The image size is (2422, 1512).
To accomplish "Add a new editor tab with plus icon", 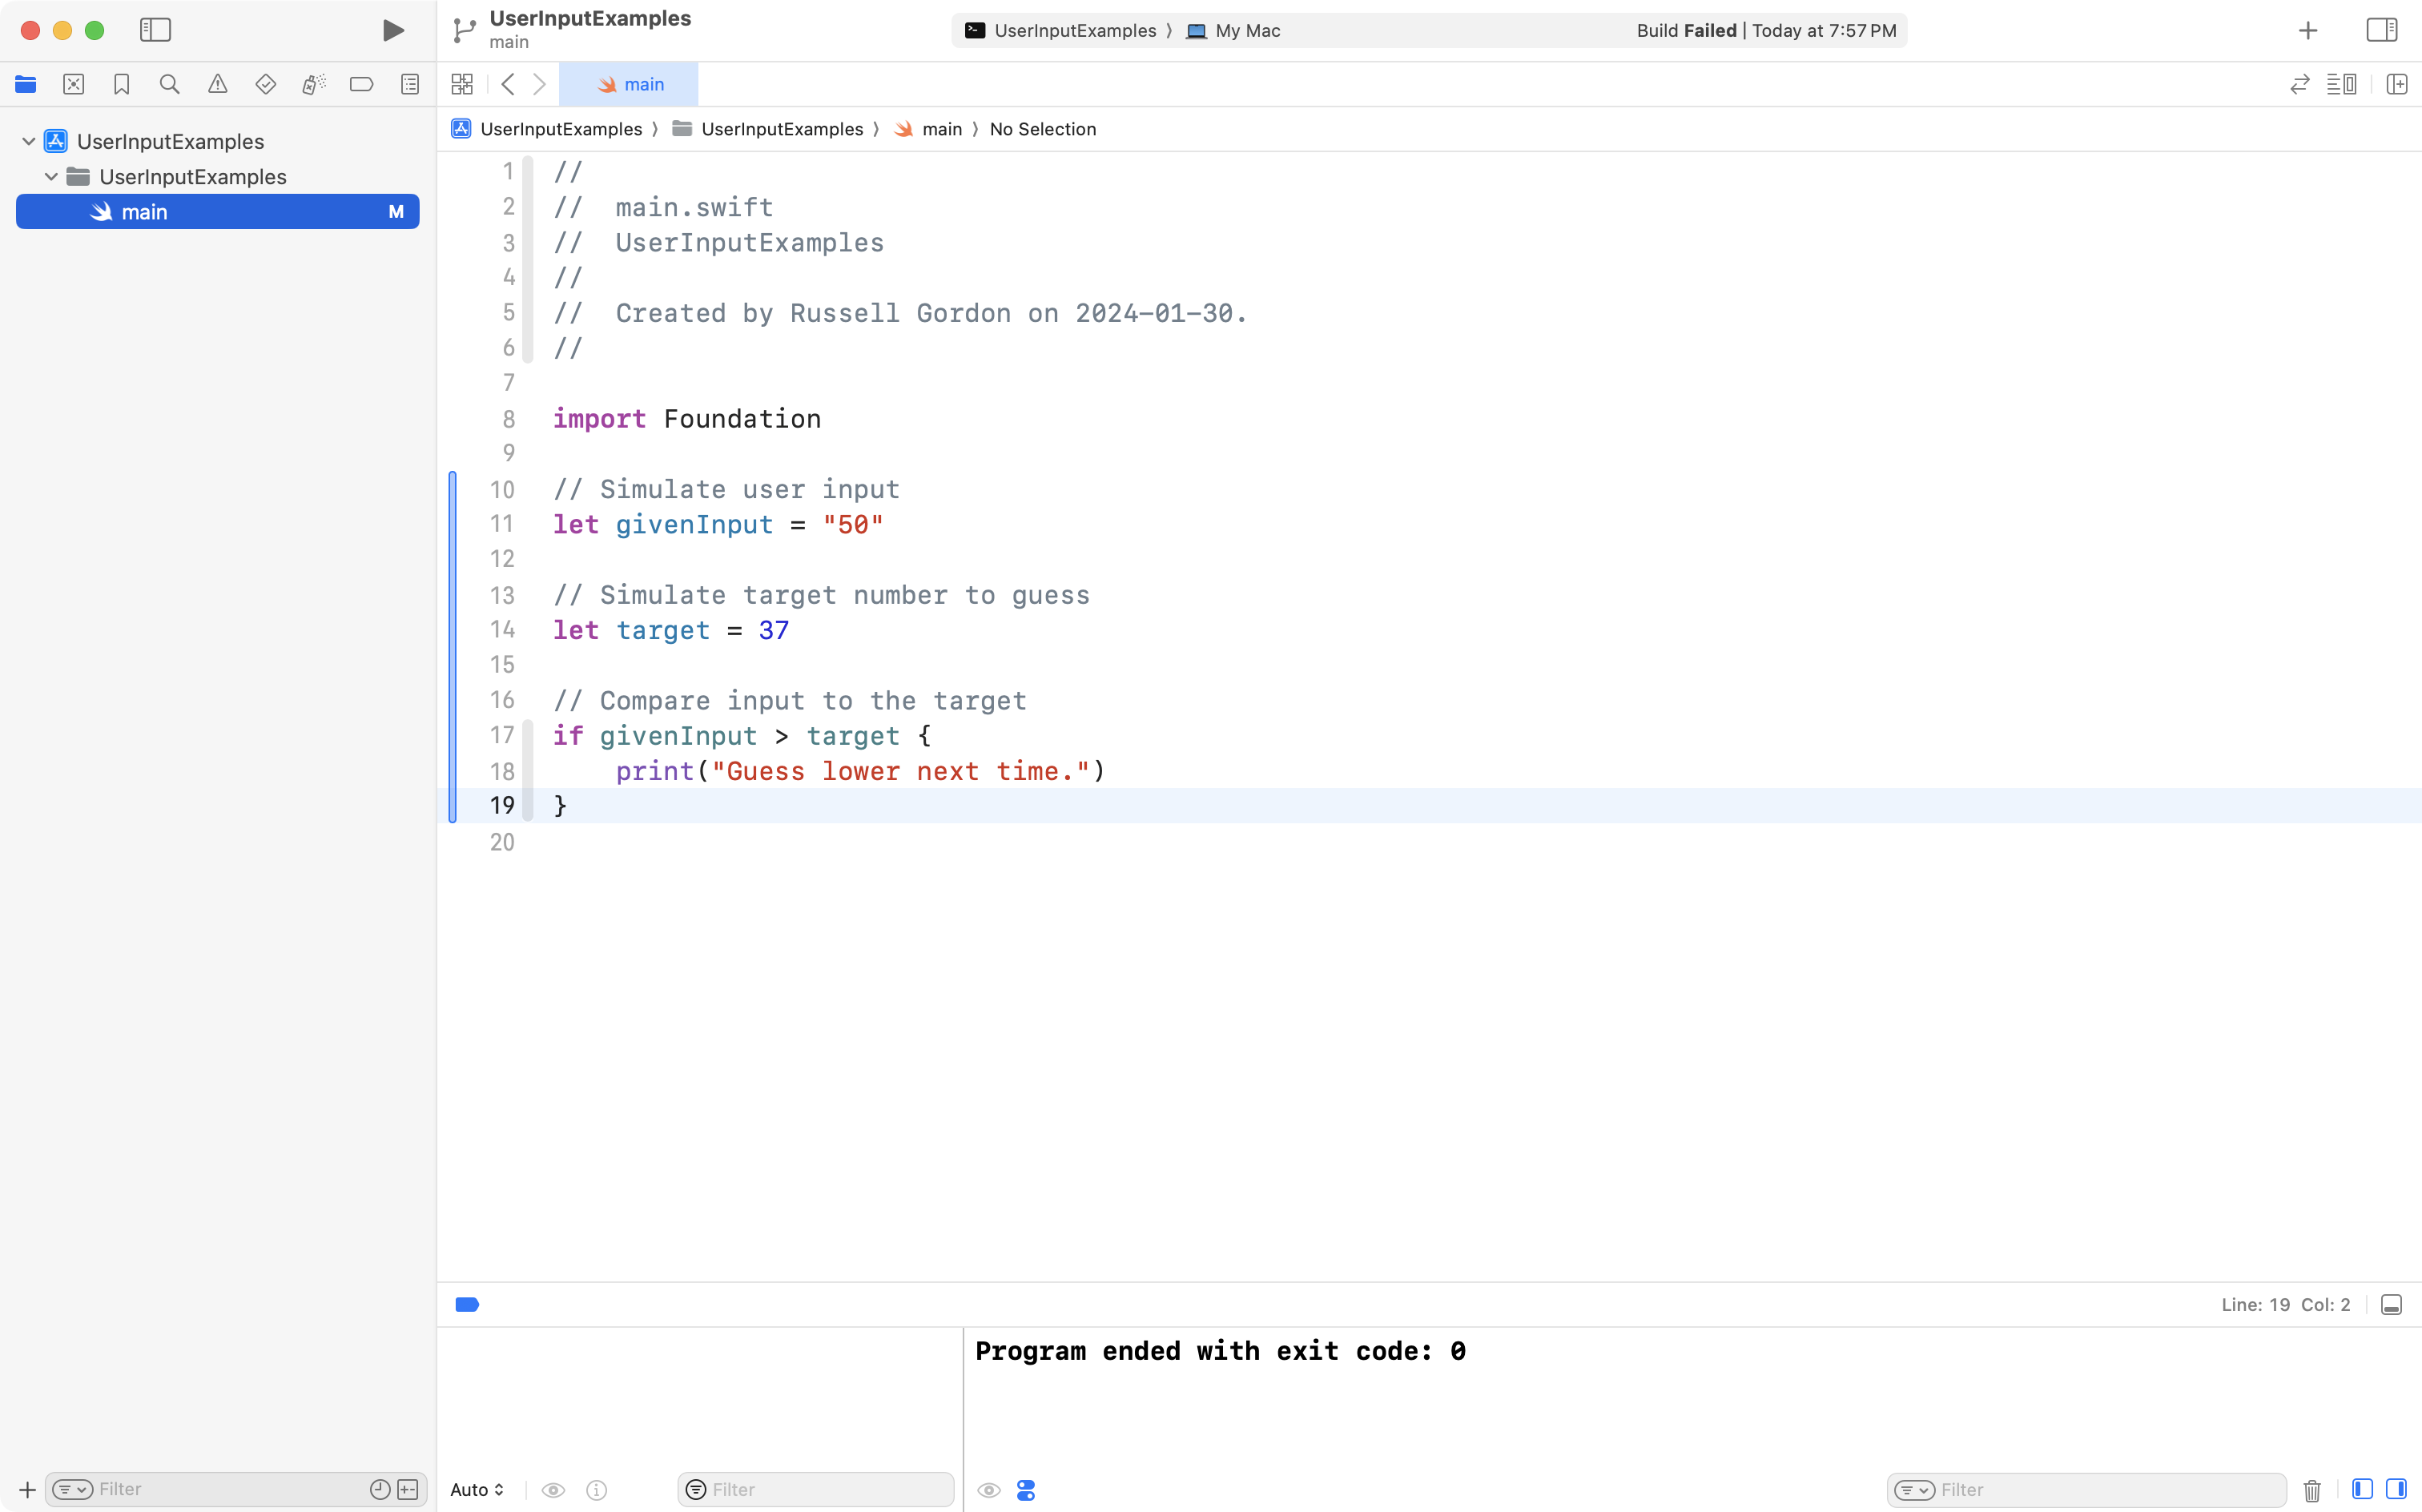I will (x=2307, y=30).
